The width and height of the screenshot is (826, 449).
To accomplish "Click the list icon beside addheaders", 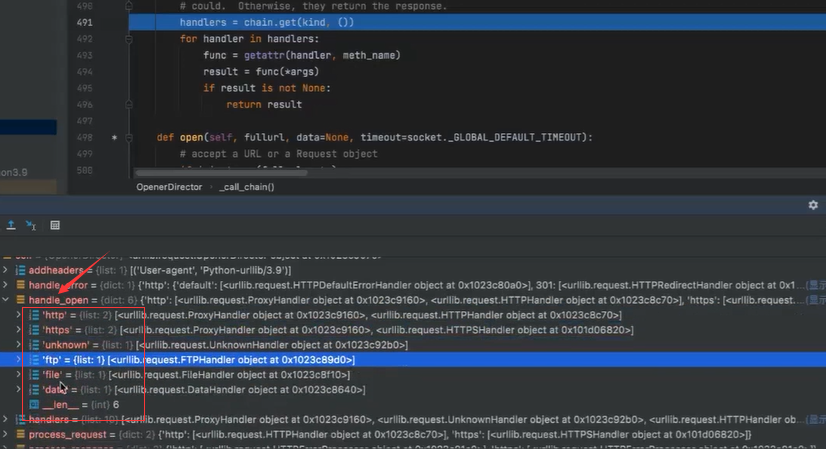I will click(x=21, y=270).
